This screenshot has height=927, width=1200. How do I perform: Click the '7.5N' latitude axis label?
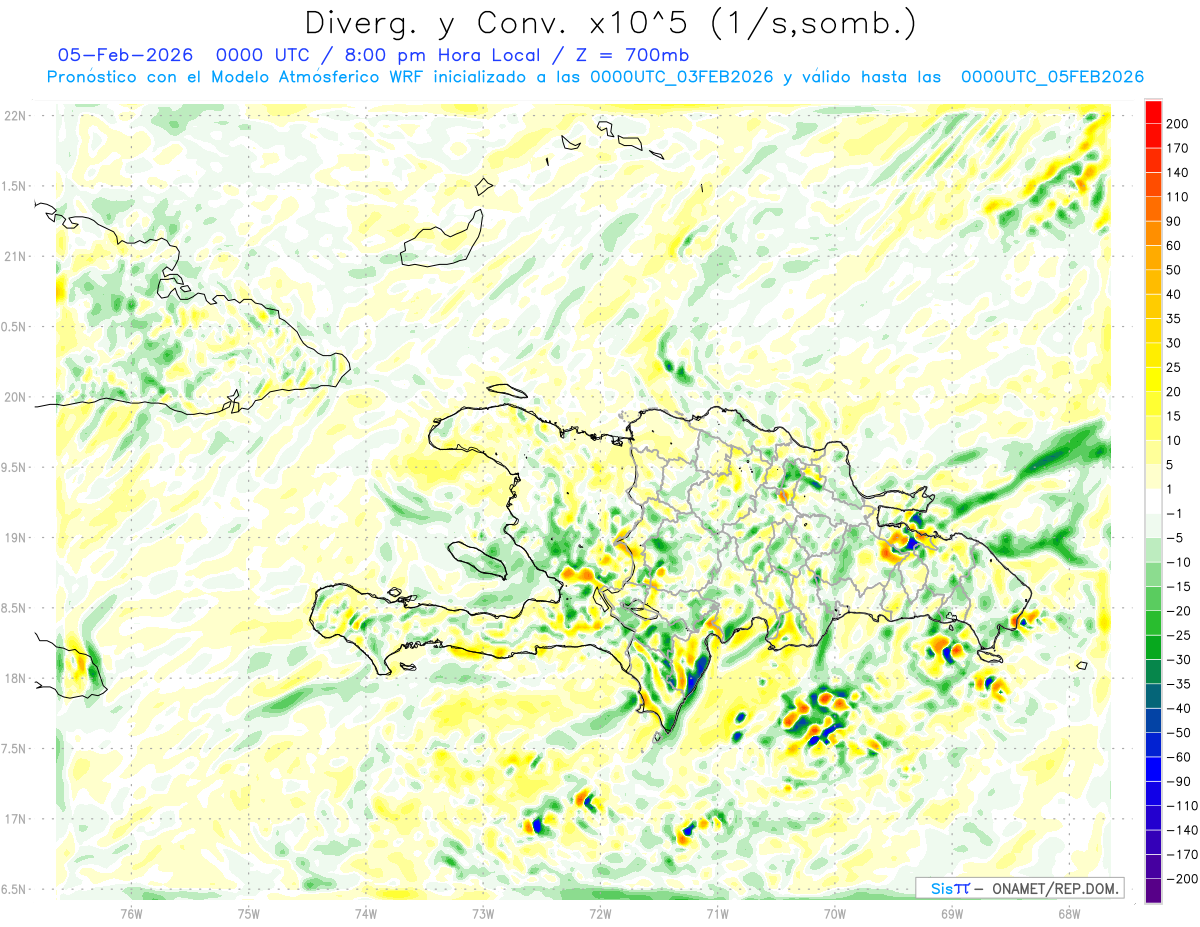click(x=15, y=749)
